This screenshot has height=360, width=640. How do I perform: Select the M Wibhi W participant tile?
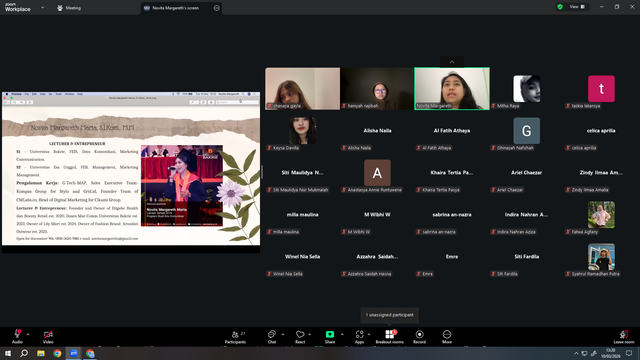point(377,215)
